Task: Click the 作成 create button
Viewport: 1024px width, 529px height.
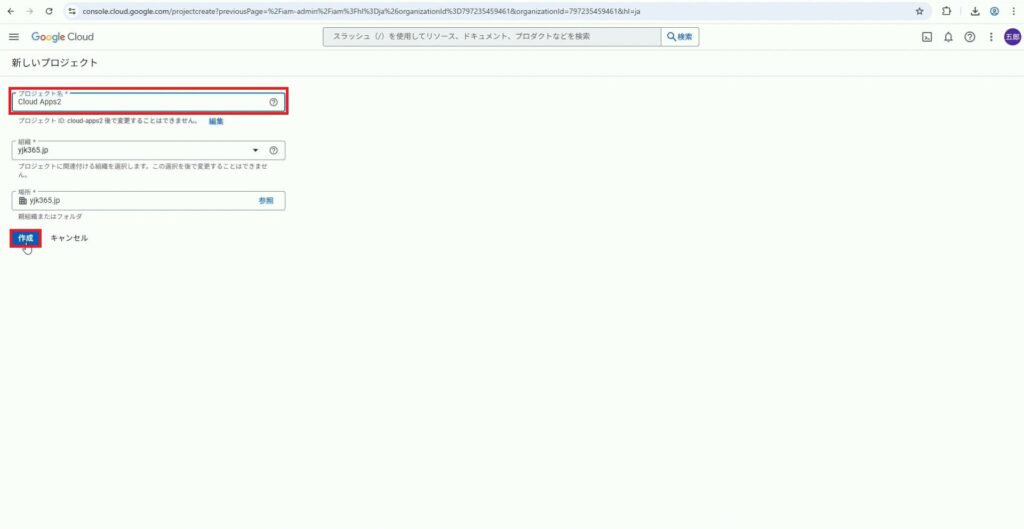Action: 26,238
